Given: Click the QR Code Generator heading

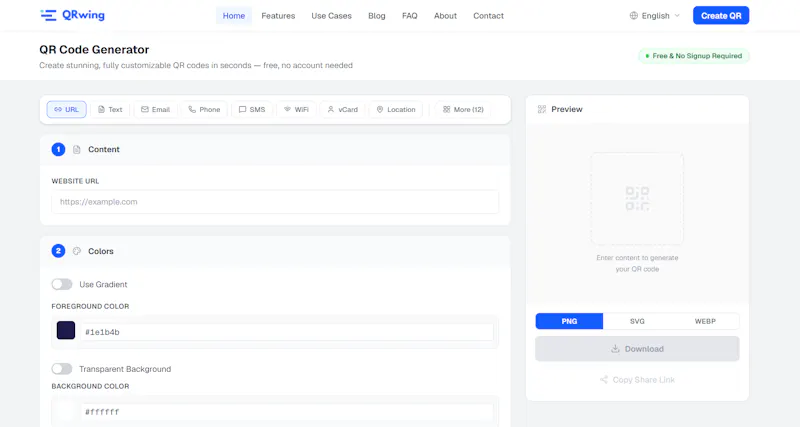Looking at the screenshot, I should 94,49.
